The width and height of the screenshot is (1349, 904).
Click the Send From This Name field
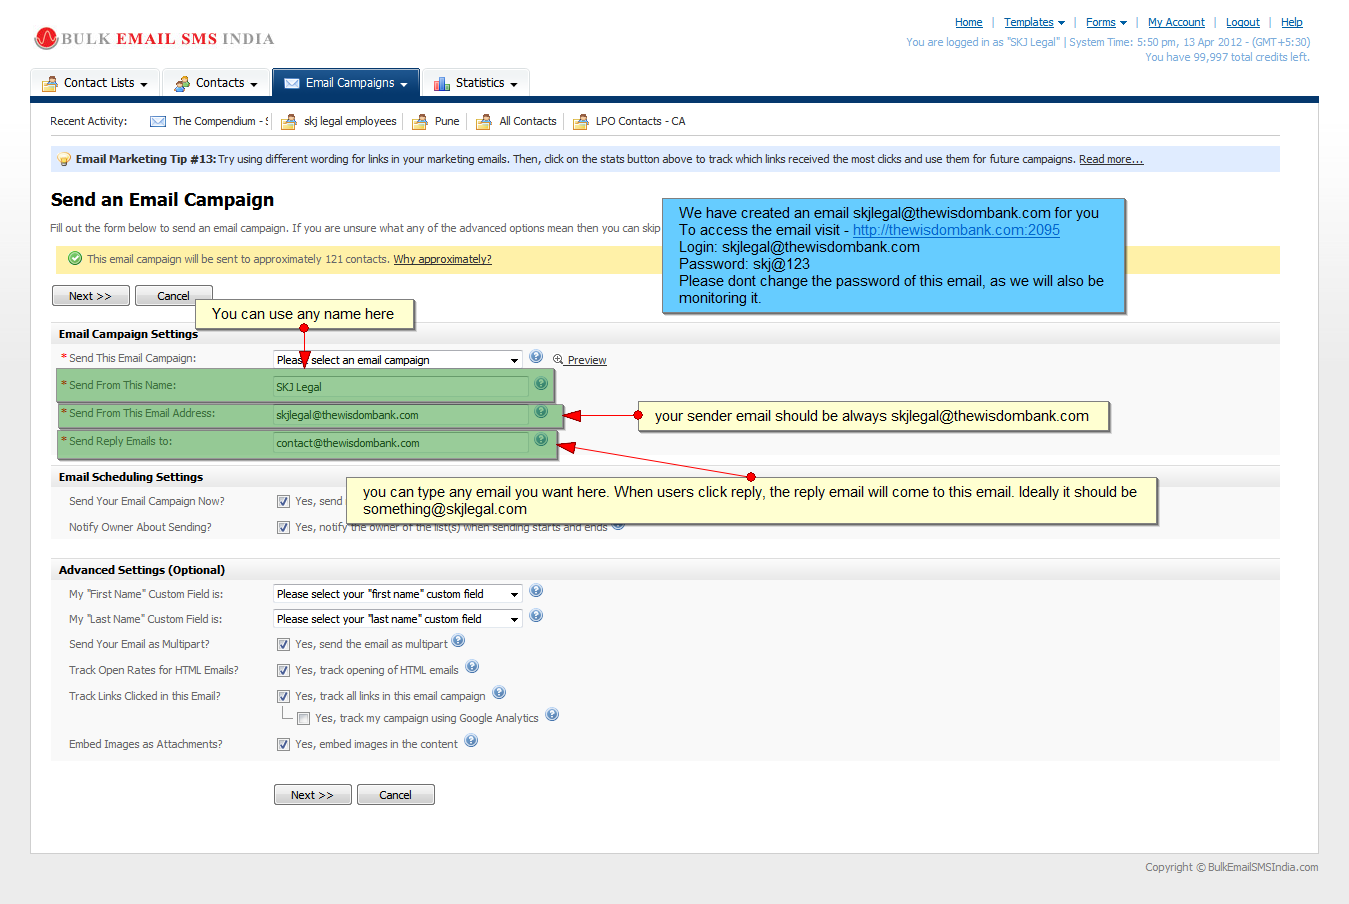[x=400, y=387]
